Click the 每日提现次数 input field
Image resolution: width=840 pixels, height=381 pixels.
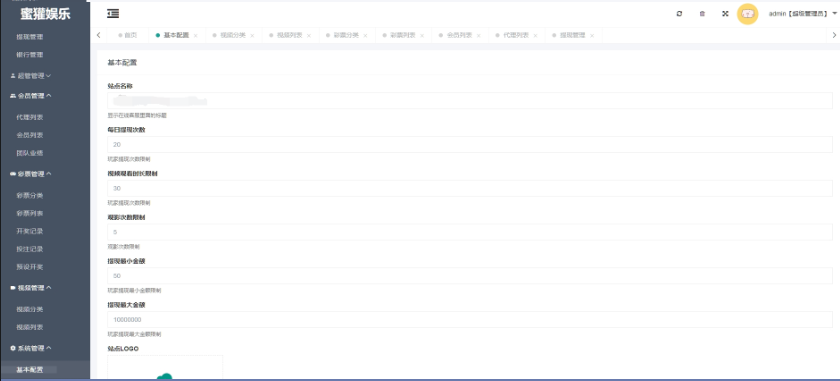point(470,145)
